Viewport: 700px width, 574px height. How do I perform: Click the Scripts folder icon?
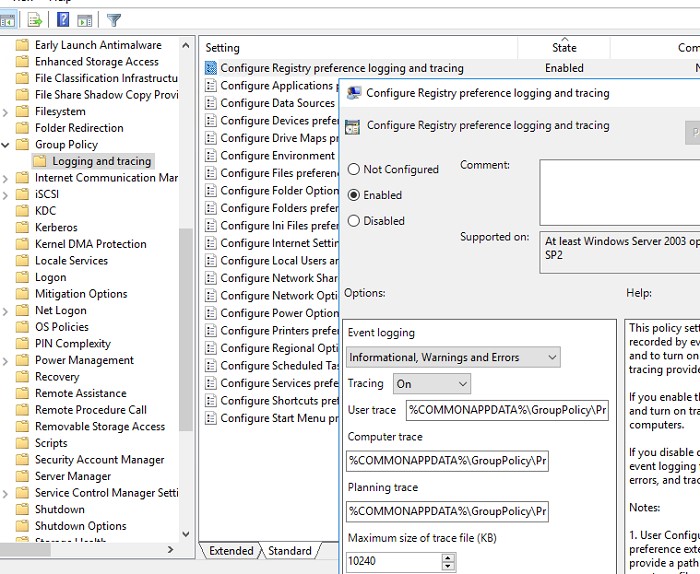tap(22, 443)
